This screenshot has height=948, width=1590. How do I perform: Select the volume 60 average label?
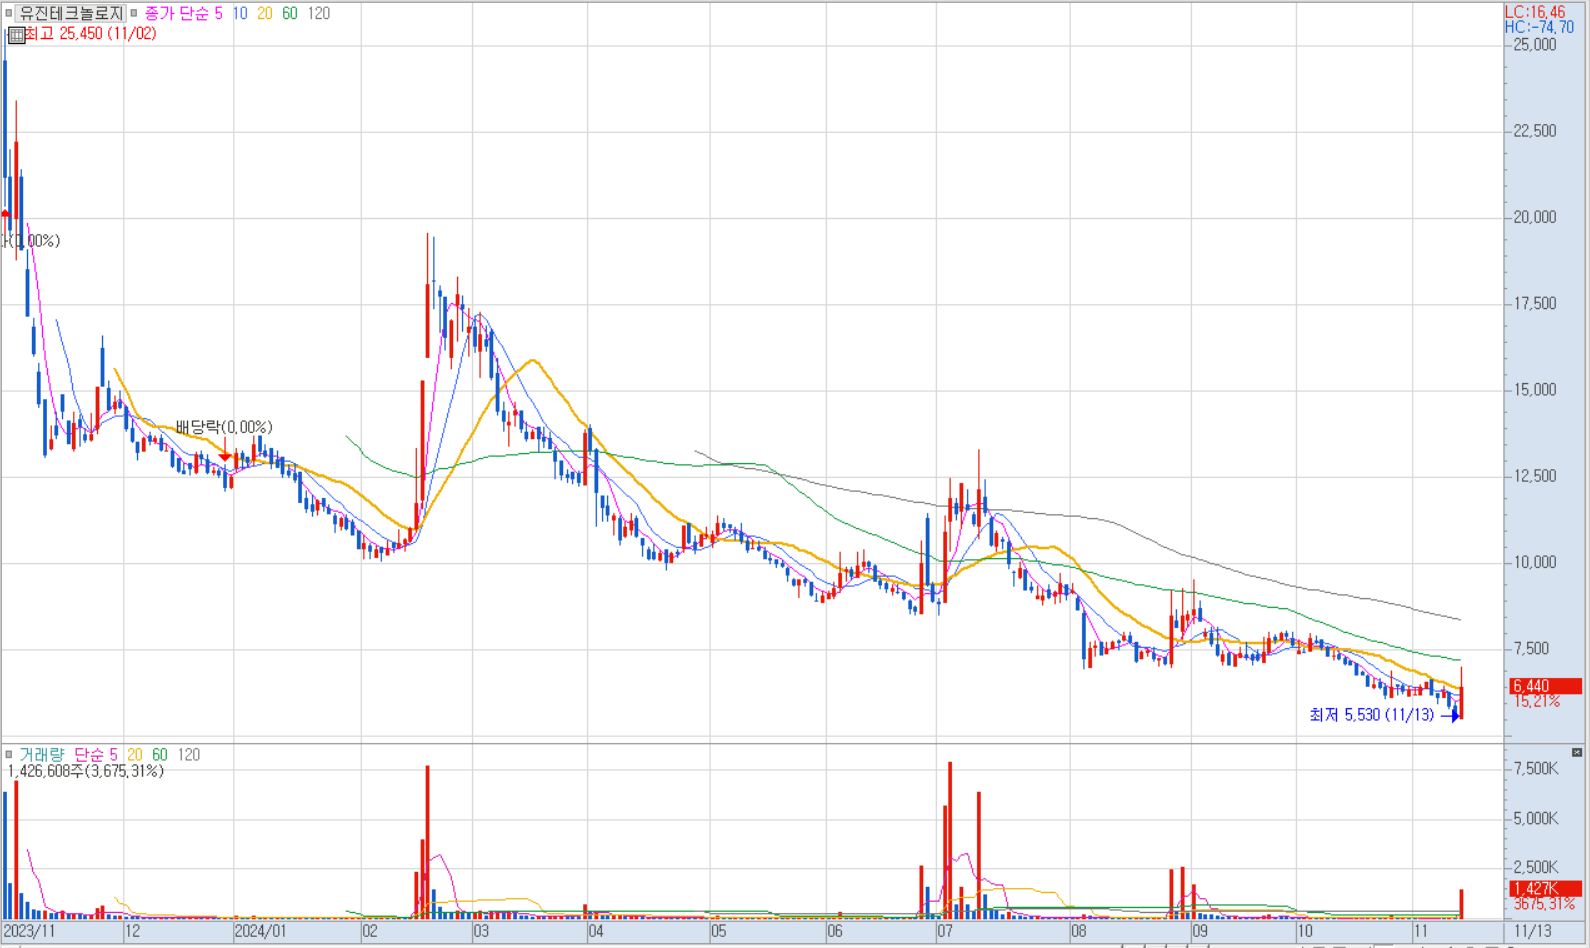coord(160,754)
